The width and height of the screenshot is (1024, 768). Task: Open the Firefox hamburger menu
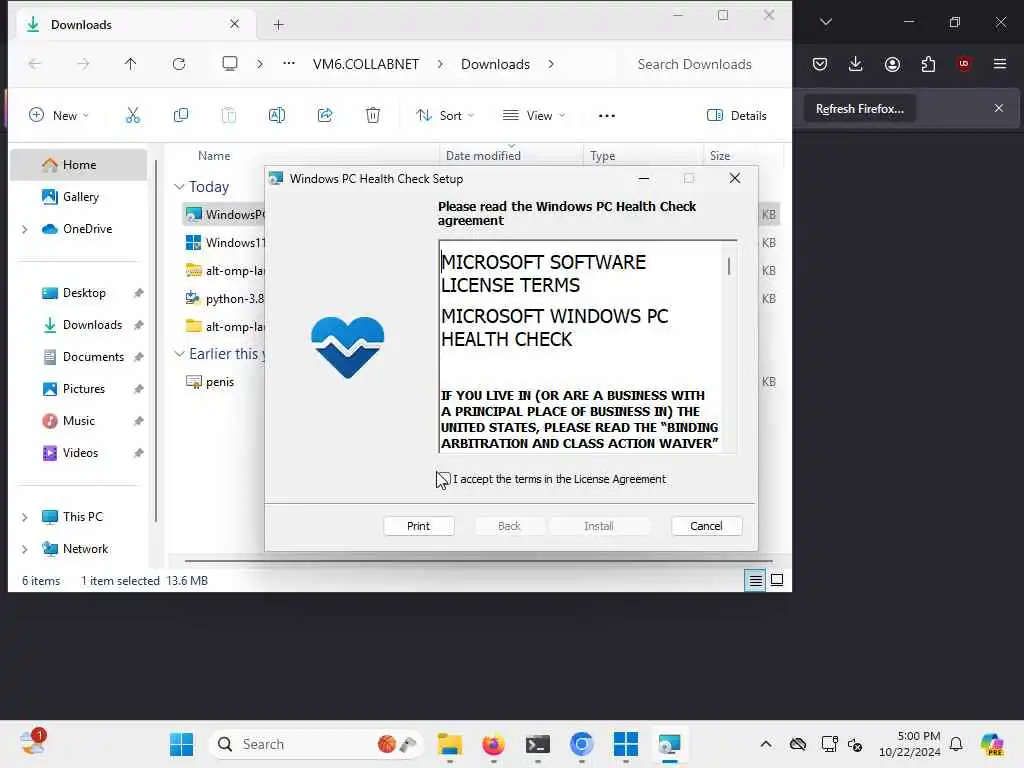coord(1000,64)
